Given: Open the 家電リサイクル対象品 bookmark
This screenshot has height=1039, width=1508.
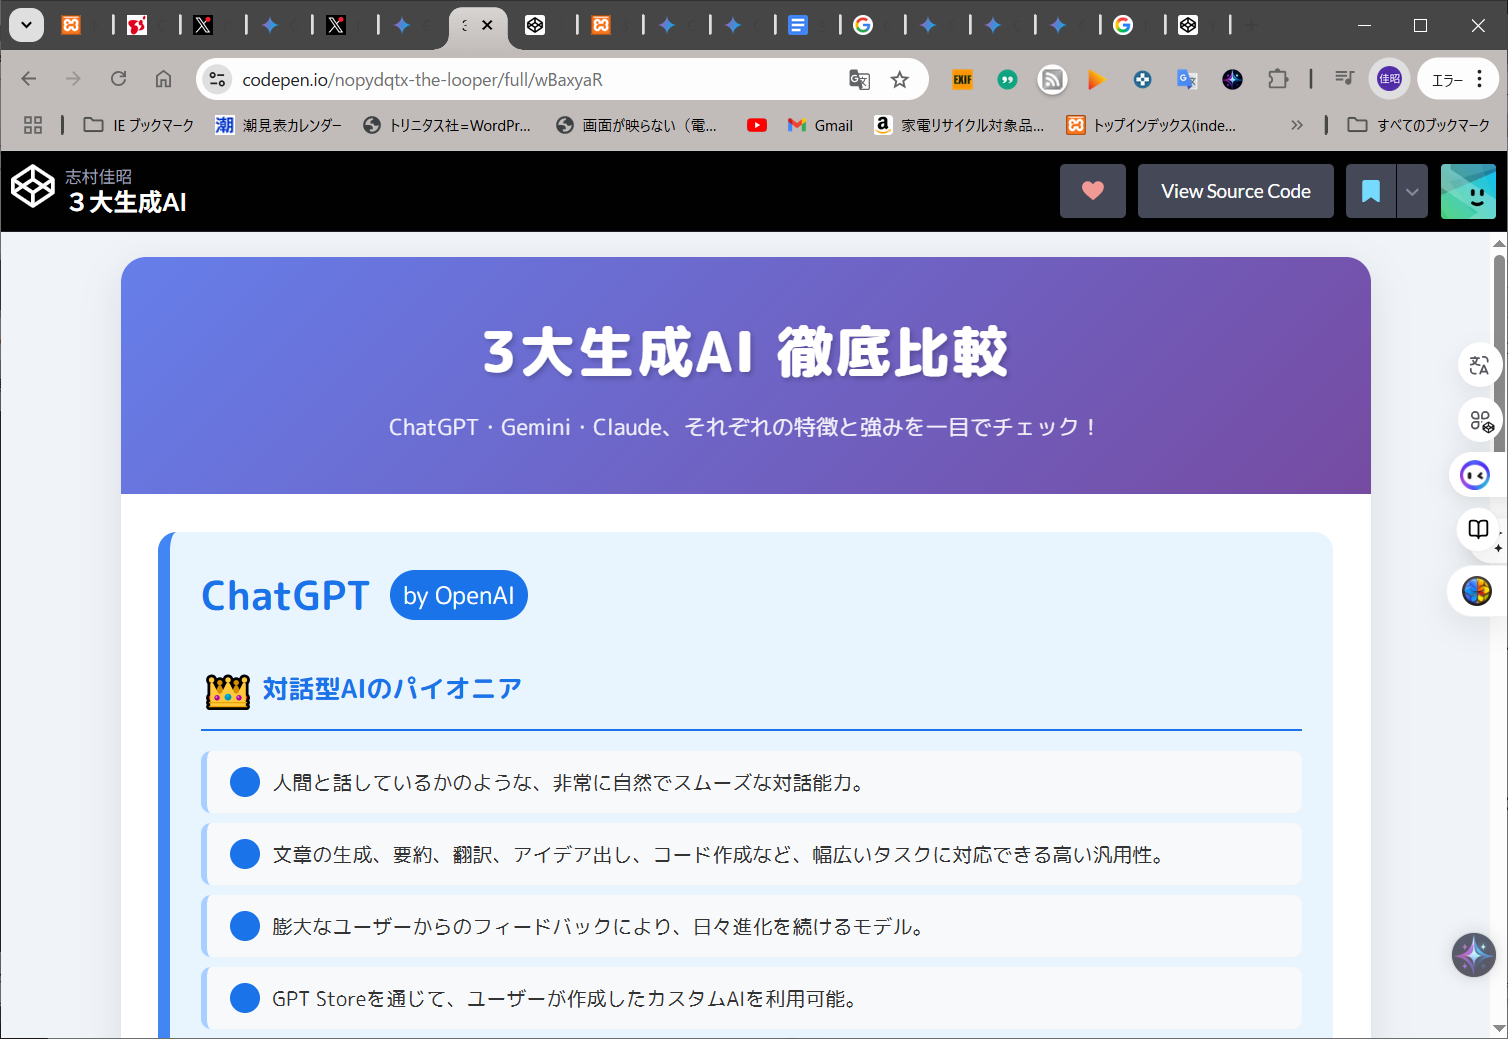Looking at the screenshot, I should 959,125.
